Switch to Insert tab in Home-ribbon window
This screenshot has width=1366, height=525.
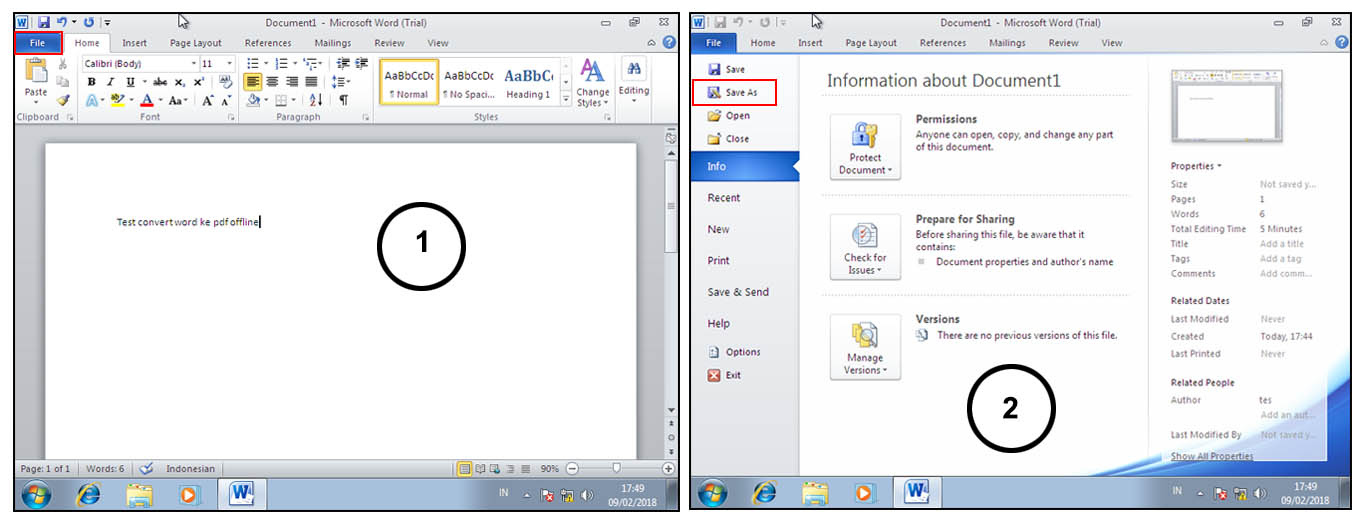click(x=134, y=43)
